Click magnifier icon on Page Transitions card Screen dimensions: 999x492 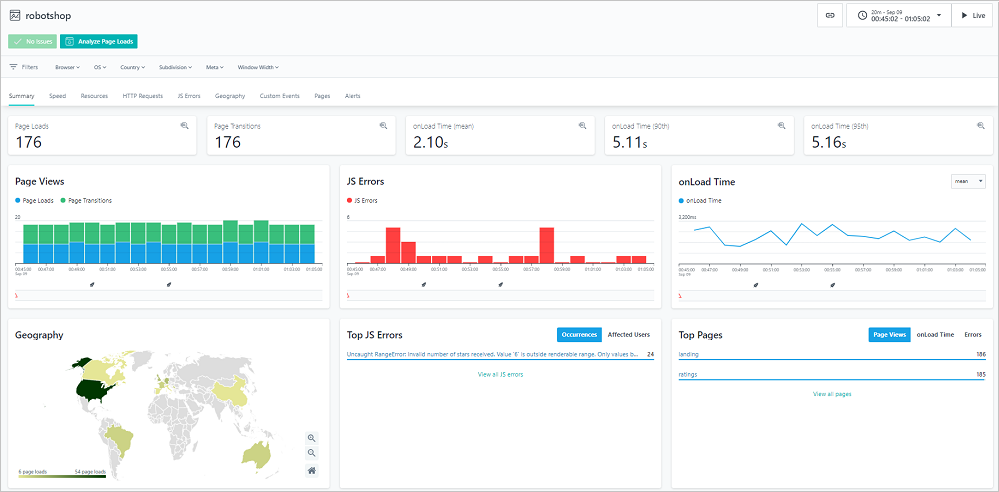[x=383, y=126]
